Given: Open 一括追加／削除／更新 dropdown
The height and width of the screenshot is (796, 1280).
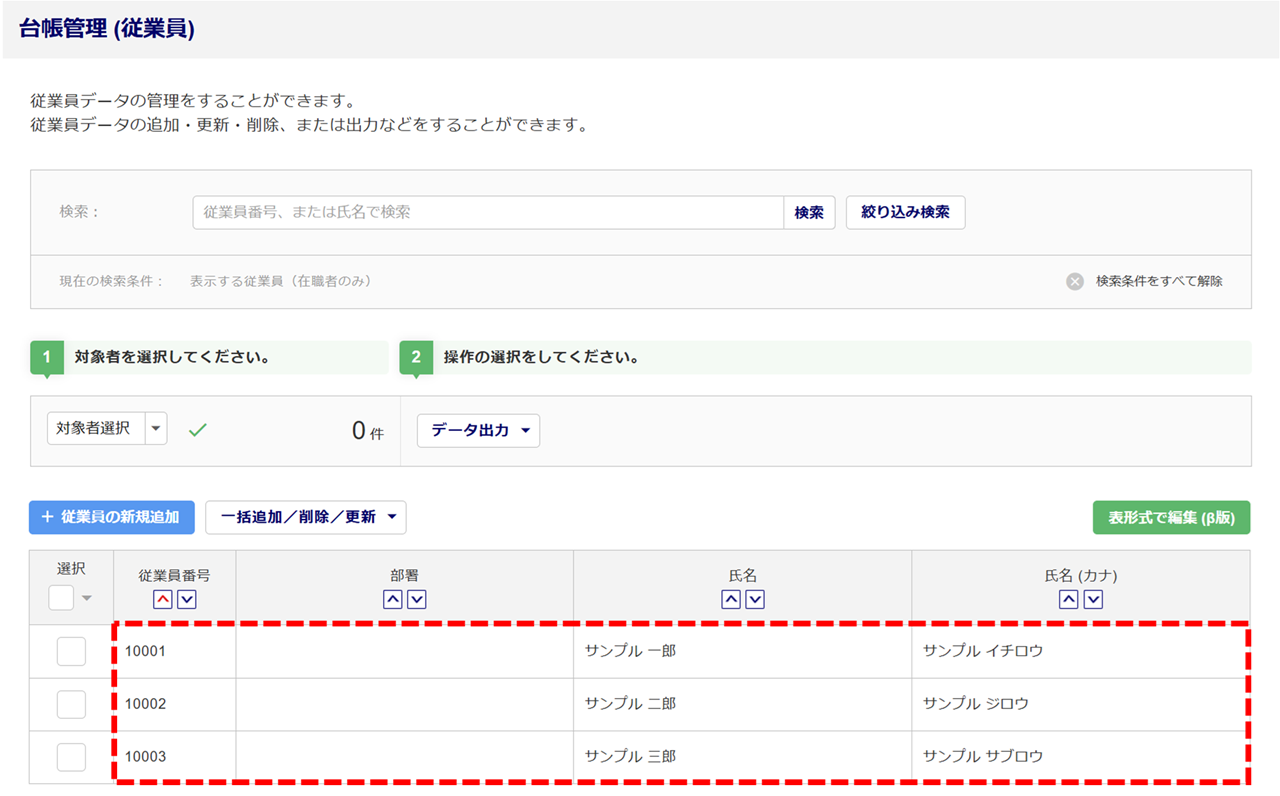Looking at the screenshot, I should point(306,517).
